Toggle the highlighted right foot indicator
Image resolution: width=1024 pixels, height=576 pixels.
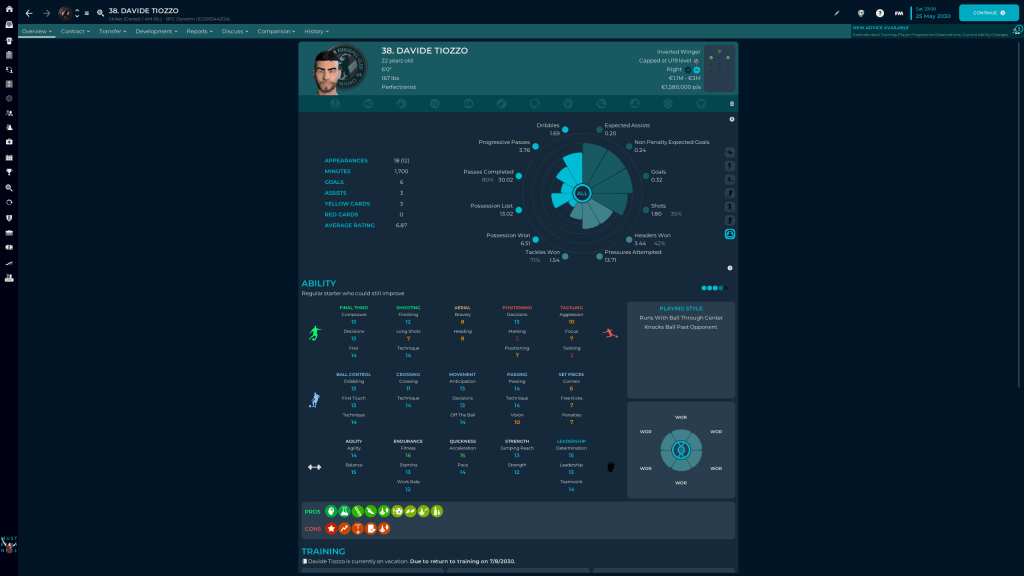pos(697,70)
